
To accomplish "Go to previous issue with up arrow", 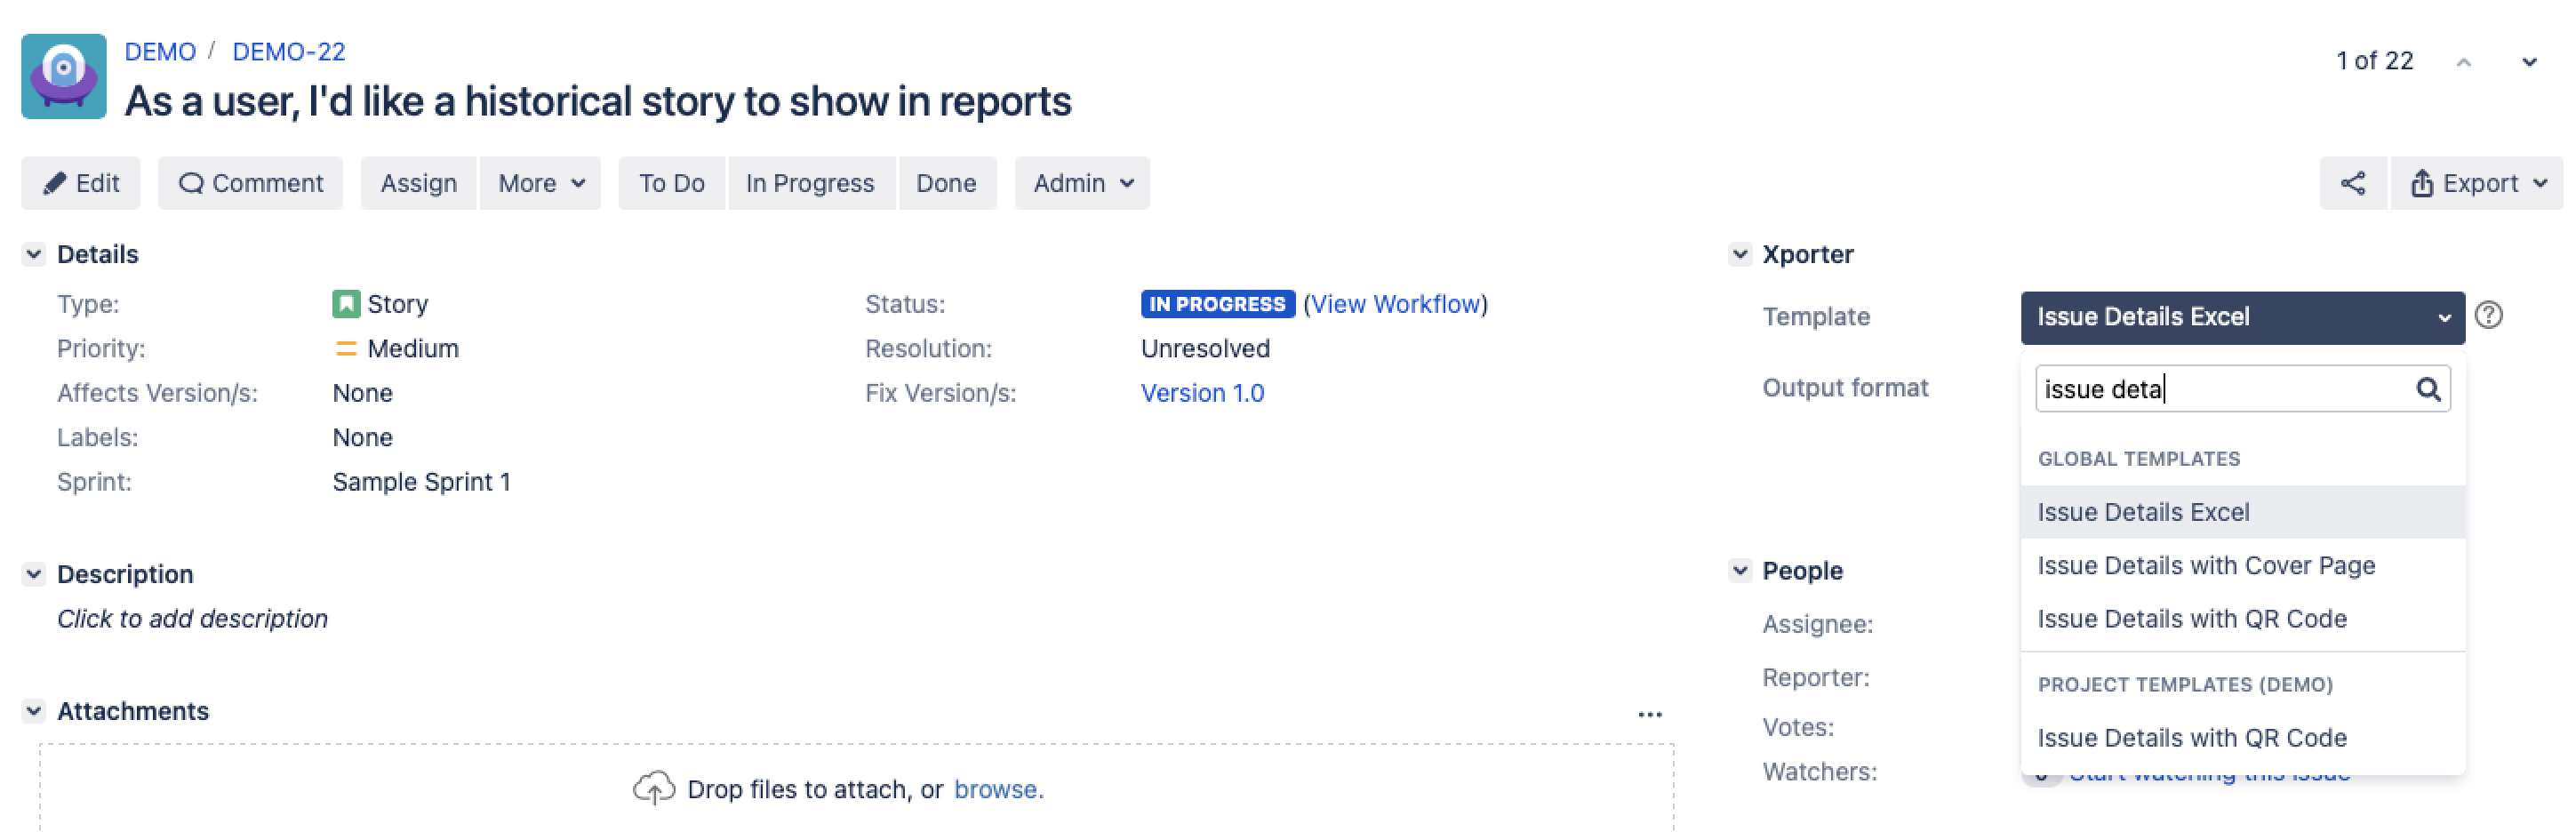I will click(x=2463, y=62).
